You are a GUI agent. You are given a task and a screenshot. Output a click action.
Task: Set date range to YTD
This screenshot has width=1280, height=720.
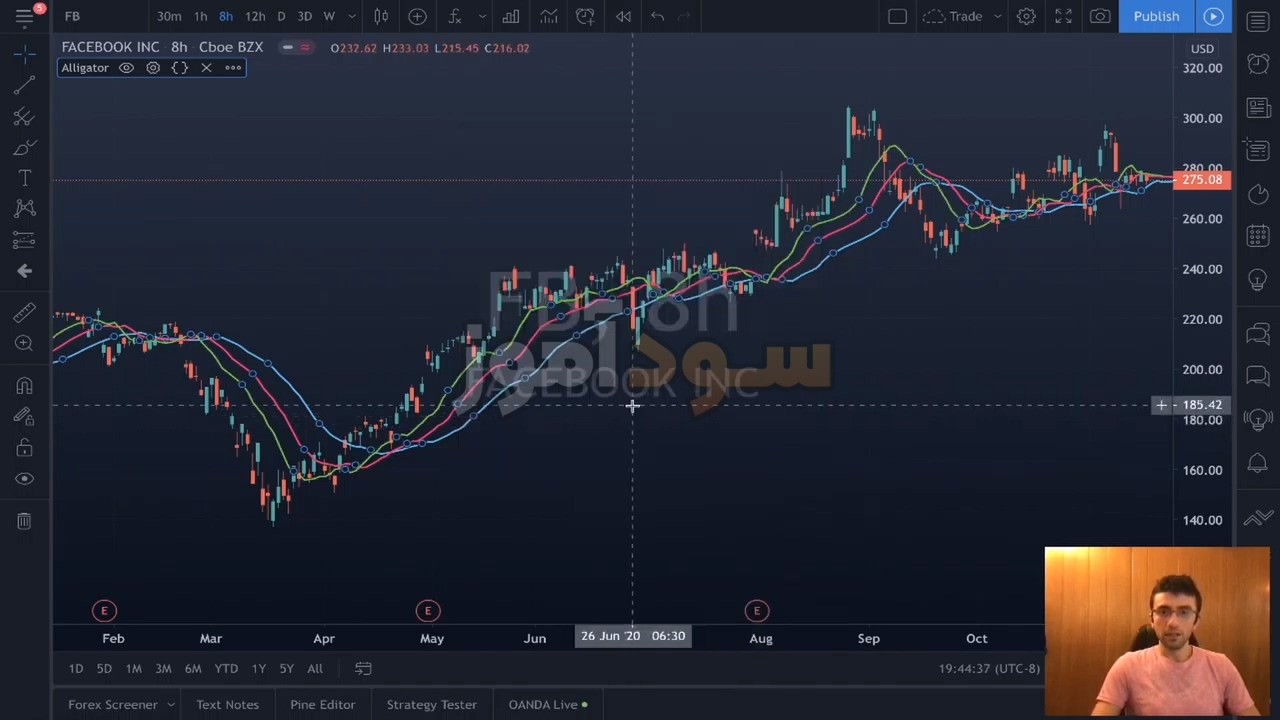[226, 668]
